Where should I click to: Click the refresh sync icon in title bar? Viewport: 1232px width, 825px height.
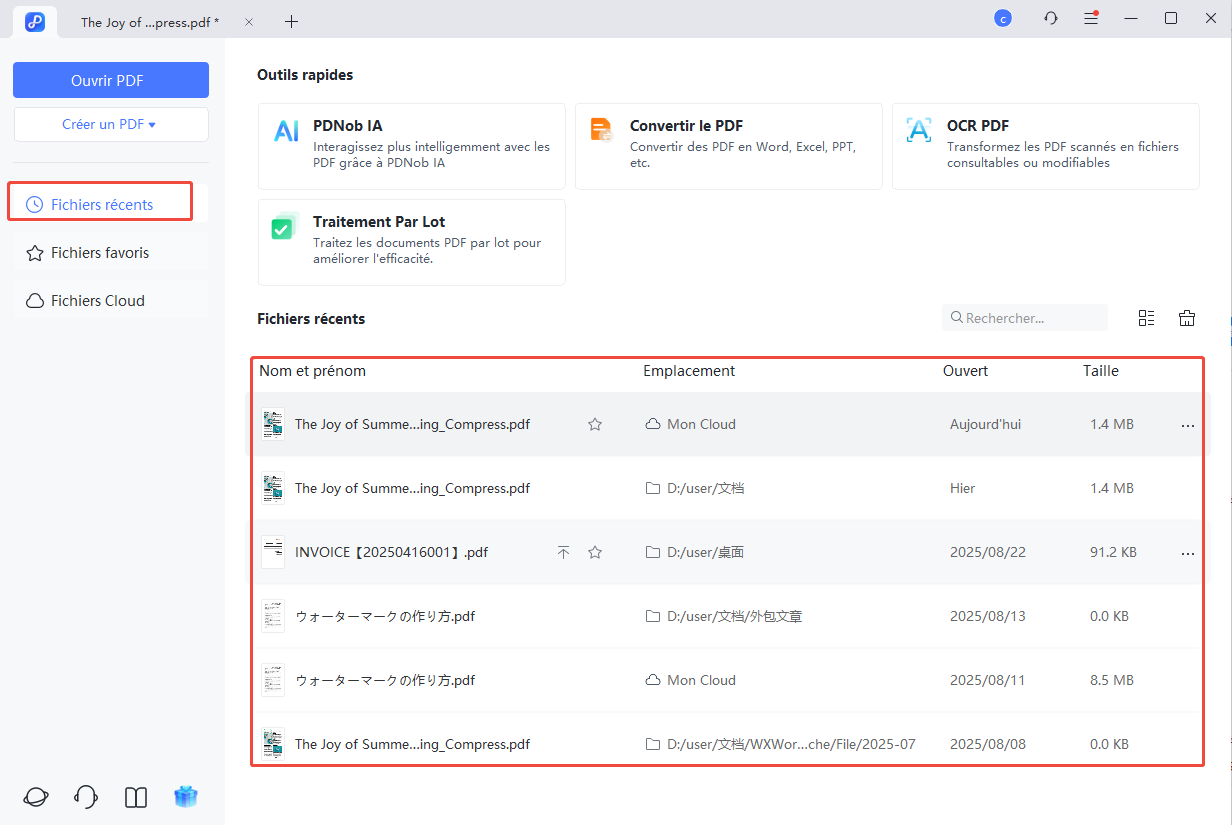tap(1050, 19)
